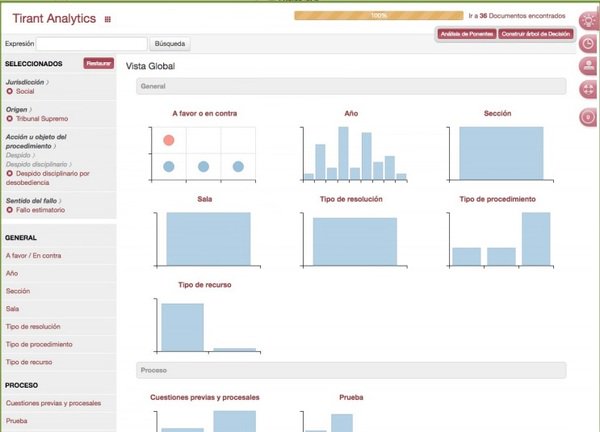The image size is (600, 432).
Task: Open Año in the sidebar
Action: tap(12, 273)
